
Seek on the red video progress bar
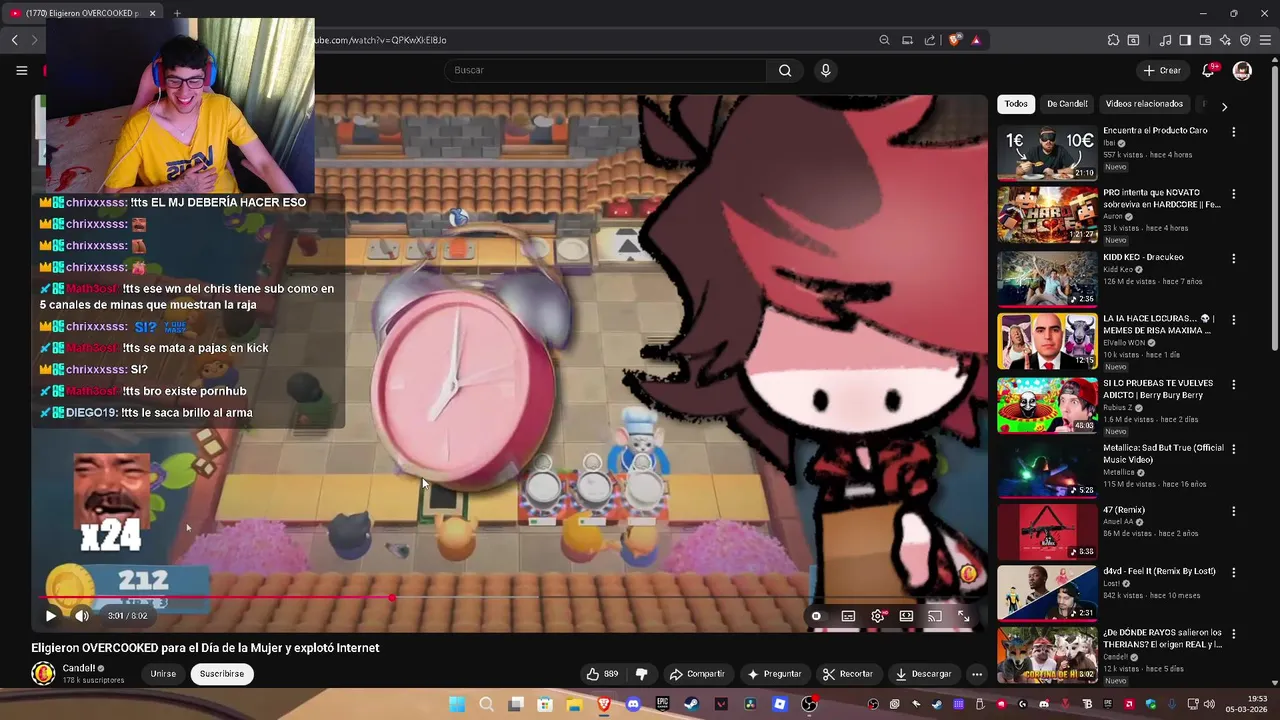[x=510, y=598]
